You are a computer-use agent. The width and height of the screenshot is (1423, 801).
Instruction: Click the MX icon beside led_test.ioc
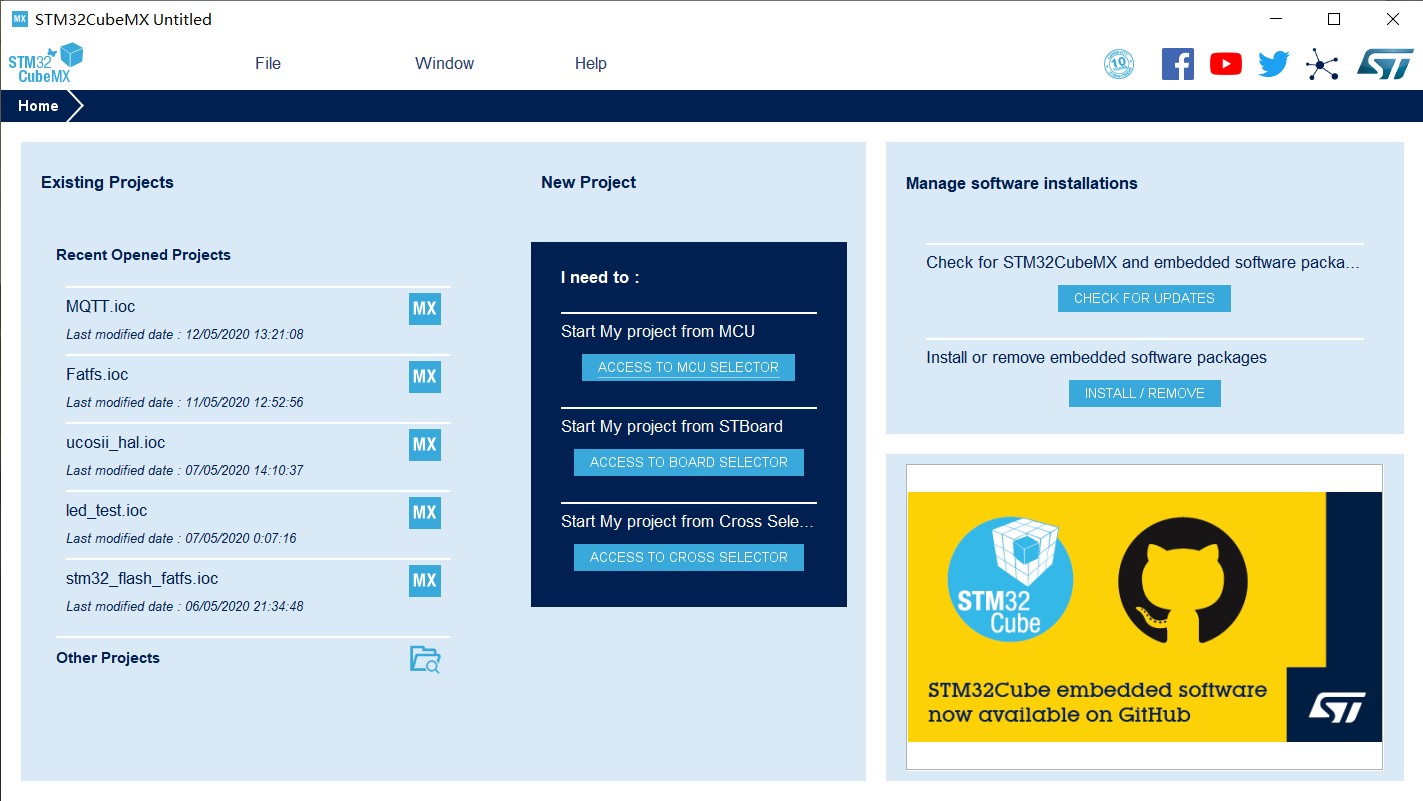pyautogui.click(x=425, y=513)
